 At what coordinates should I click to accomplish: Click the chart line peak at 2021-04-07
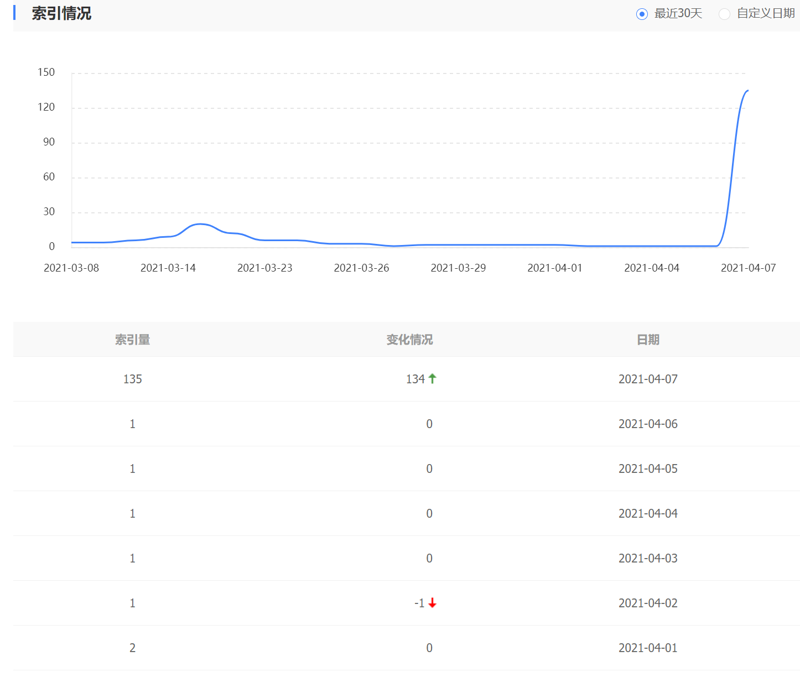[x=746, y=91]
